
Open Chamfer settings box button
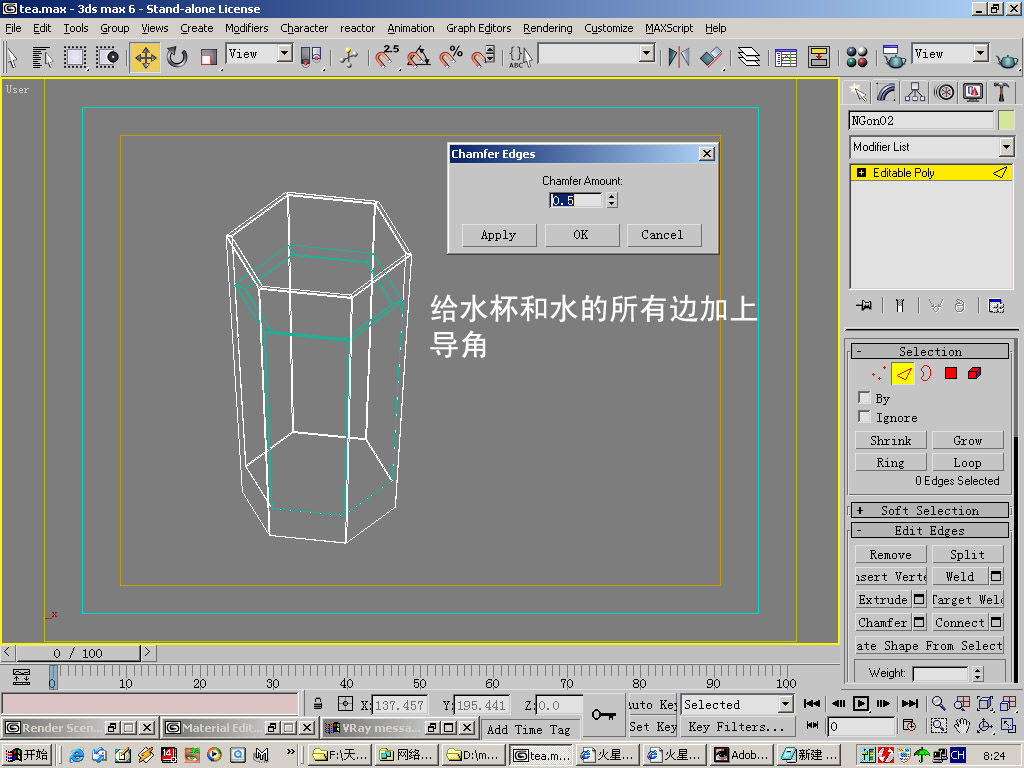click(x=920, y=622)
